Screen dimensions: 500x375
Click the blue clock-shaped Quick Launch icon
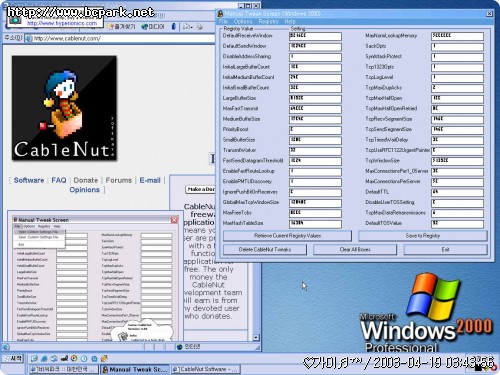(x=84, y=359)
